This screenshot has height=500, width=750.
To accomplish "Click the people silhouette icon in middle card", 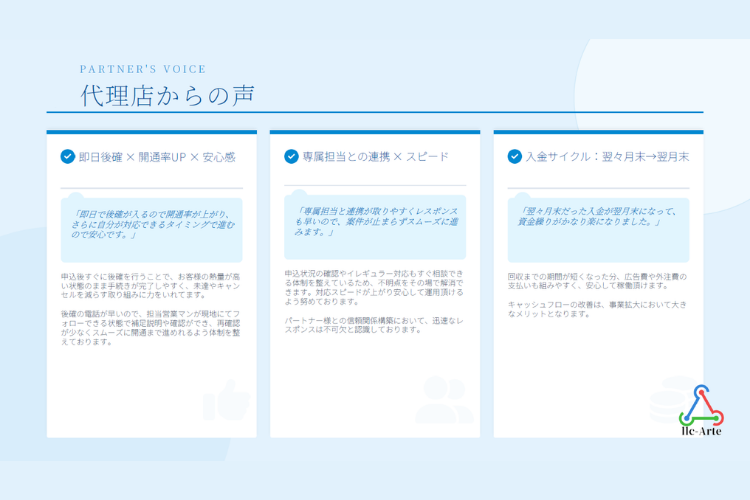I will point(443,399).
